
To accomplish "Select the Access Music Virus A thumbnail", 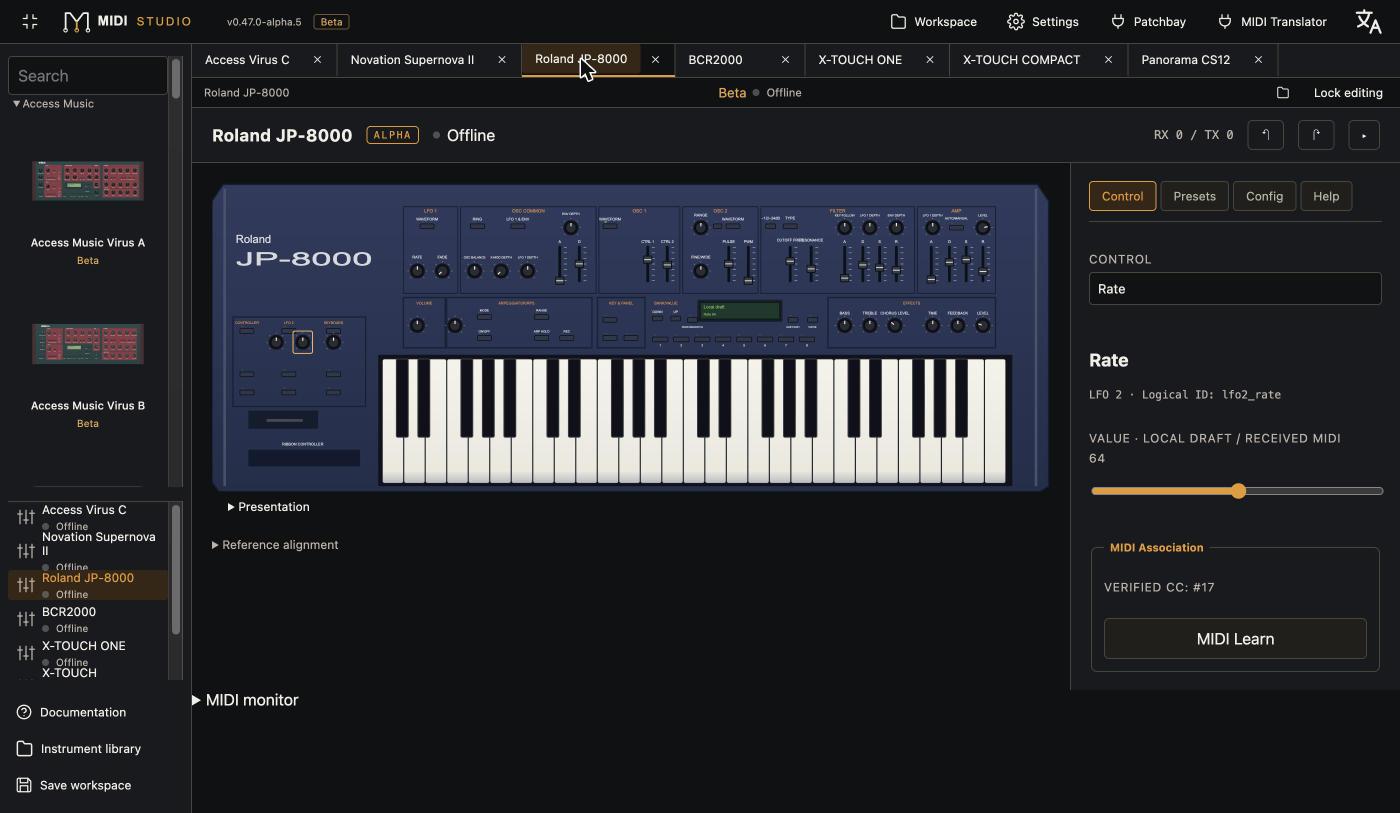I will coord(88,181).
